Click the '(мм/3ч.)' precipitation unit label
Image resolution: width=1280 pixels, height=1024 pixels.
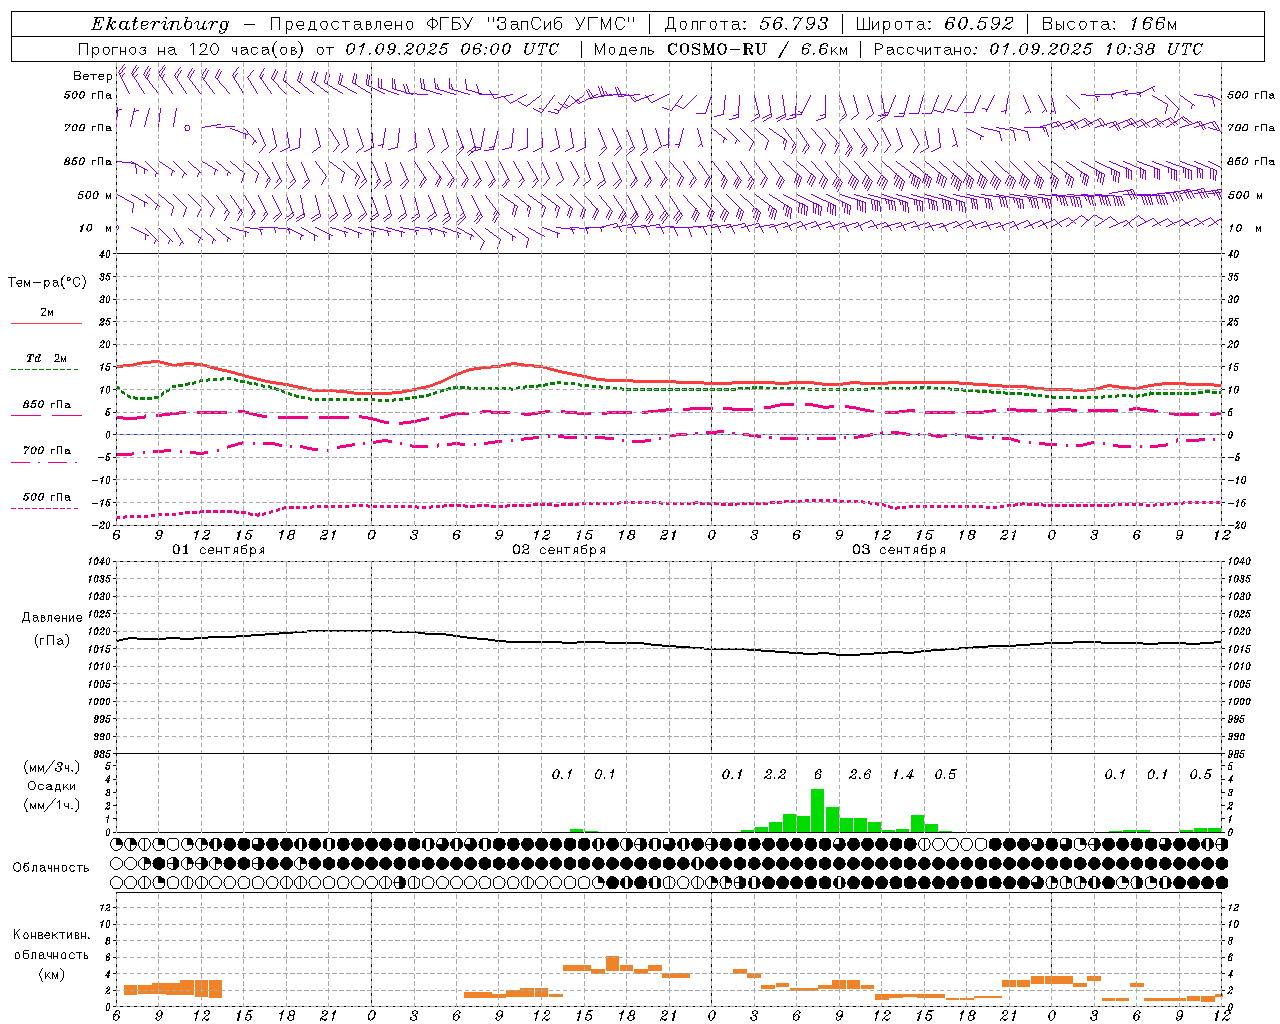[x=52, y=767]
